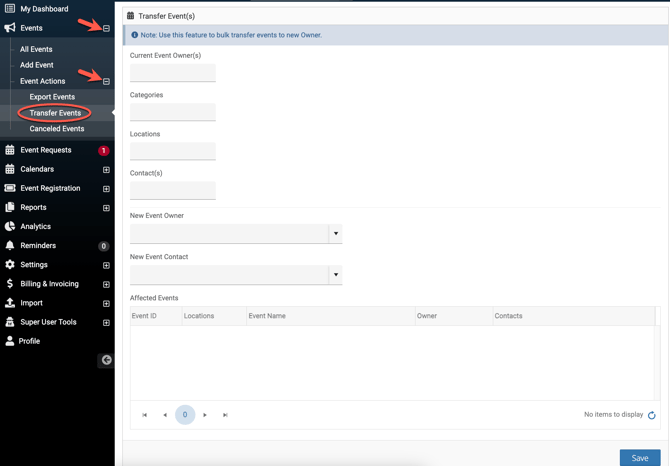Click the Event Requests calendar icon
The height and width of the screenshot is (466, 670).
pyautogui.click(x=10, y=150)
